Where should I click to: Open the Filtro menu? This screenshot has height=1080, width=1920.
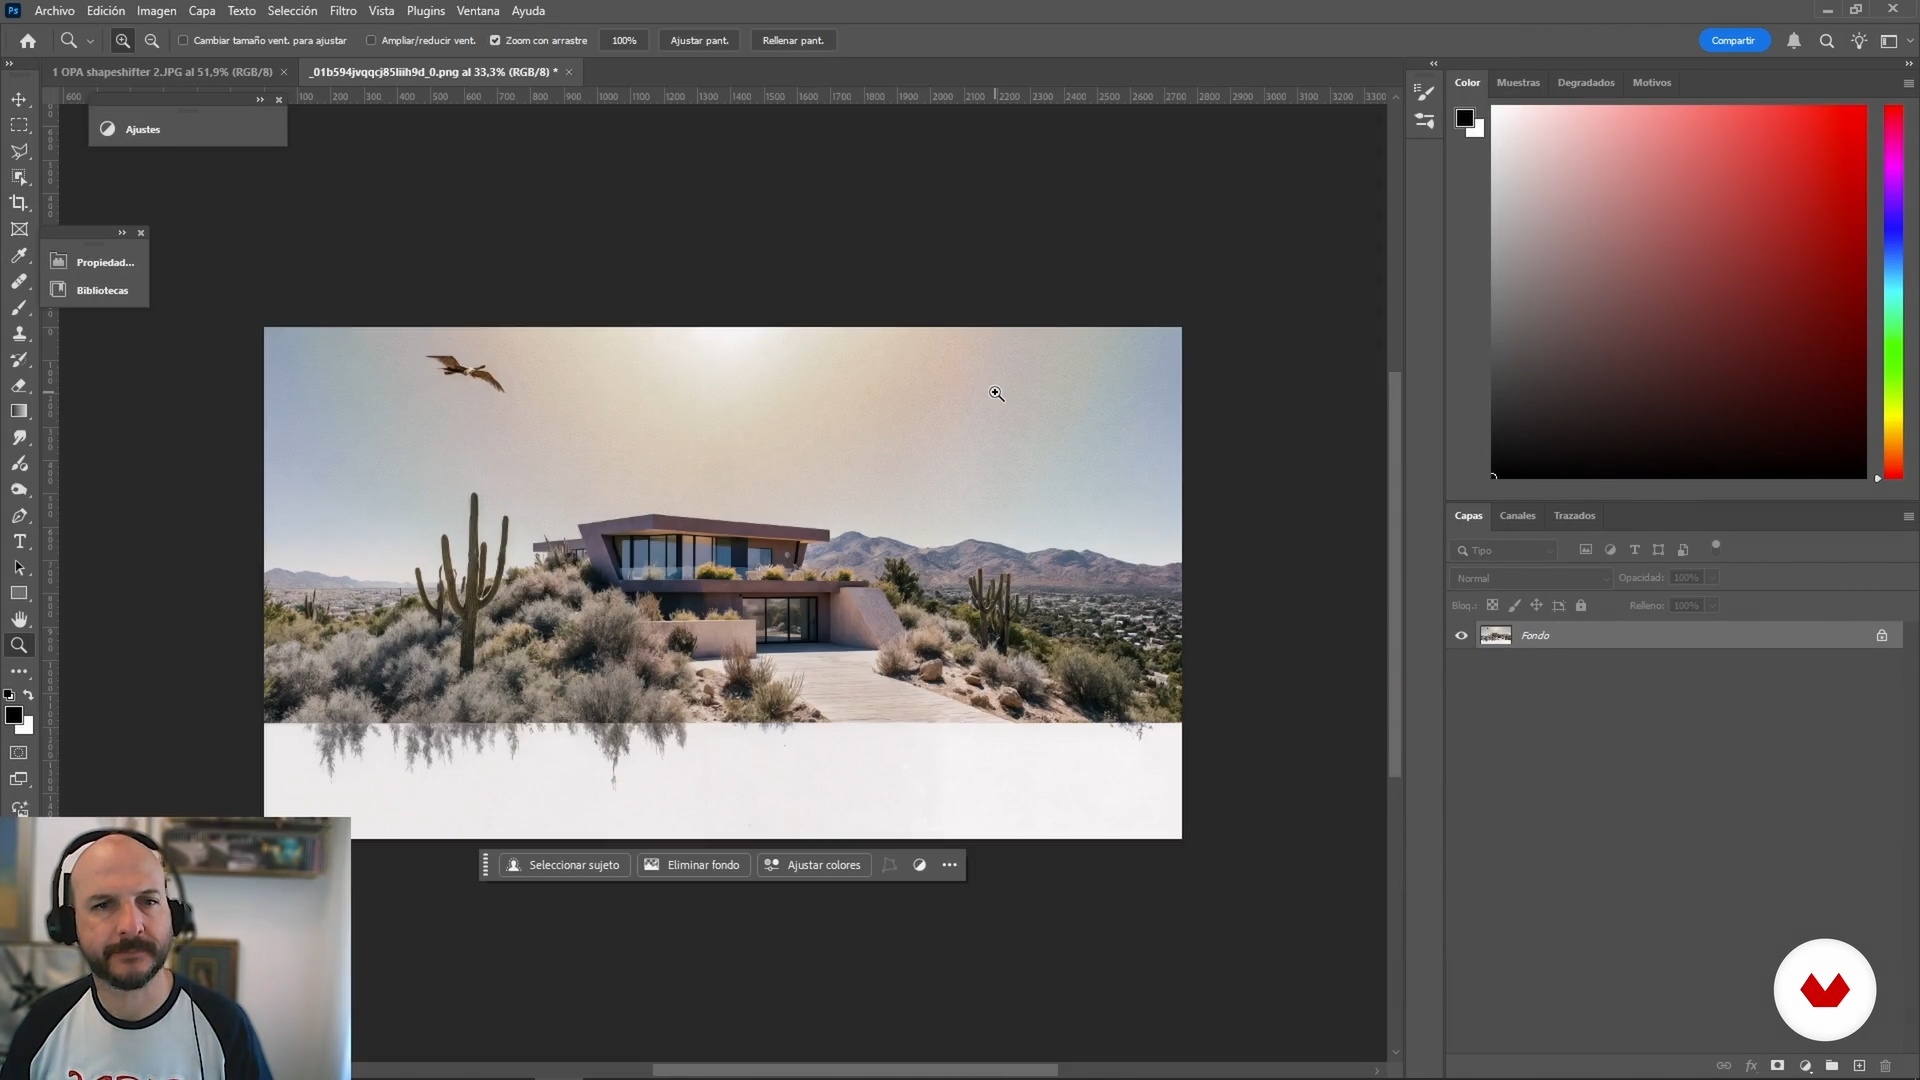[343, 11]
